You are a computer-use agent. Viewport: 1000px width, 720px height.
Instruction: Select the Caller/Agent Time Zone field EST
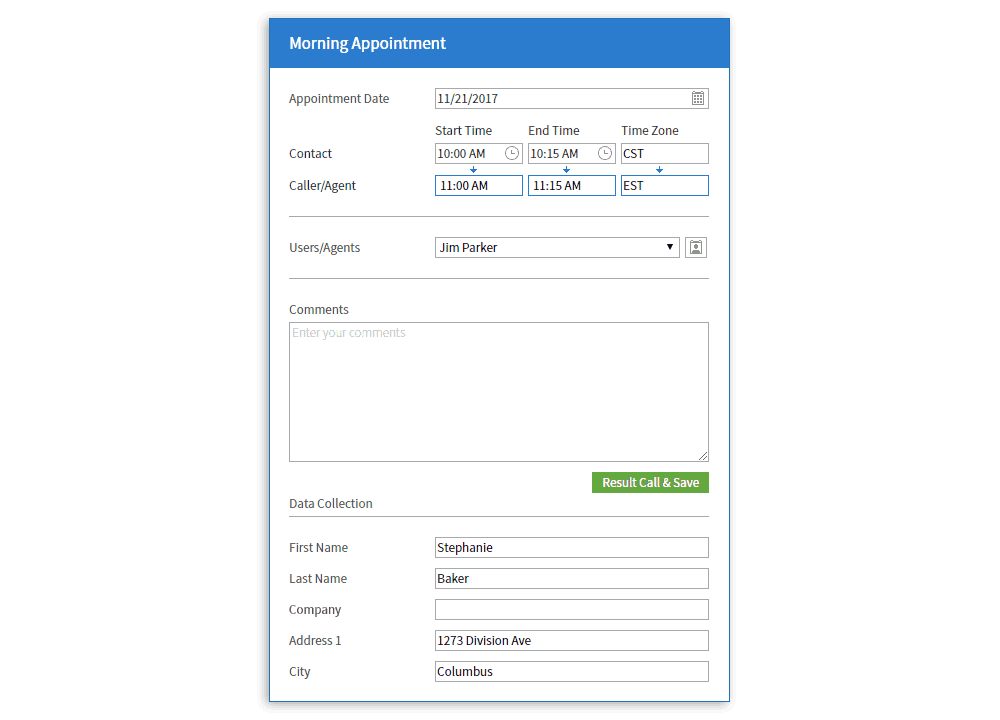point(664,185)
